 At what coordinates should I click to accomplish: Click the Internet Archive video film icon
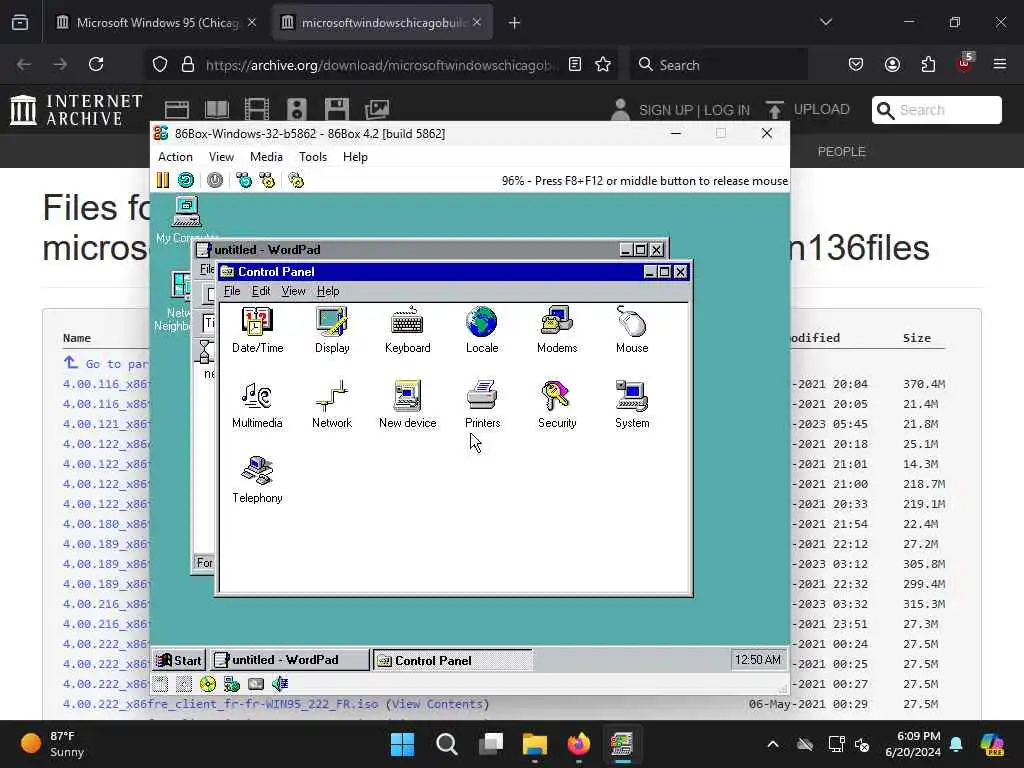click(x=257, y=110)
